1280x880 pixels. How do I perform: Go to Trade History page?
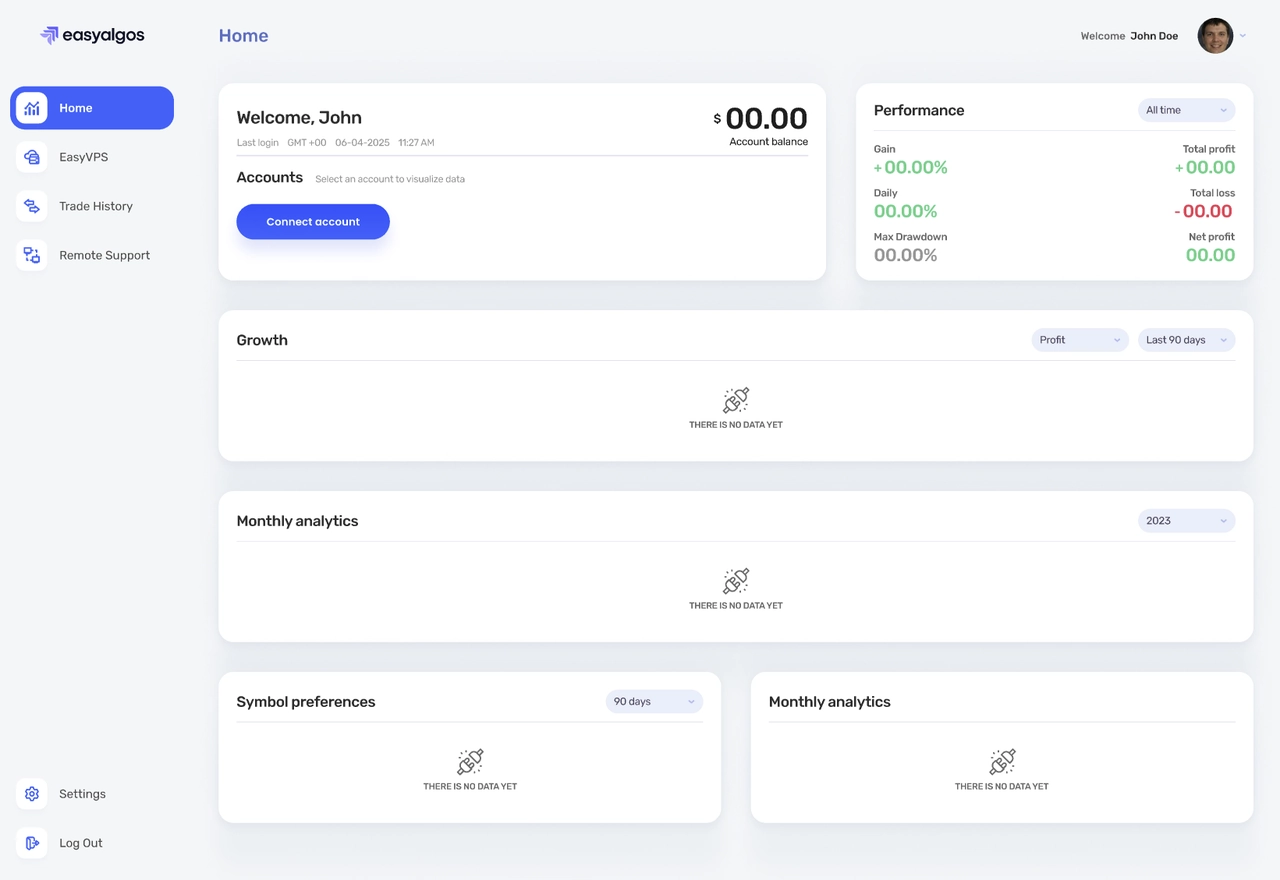click(x=95, y=206)
